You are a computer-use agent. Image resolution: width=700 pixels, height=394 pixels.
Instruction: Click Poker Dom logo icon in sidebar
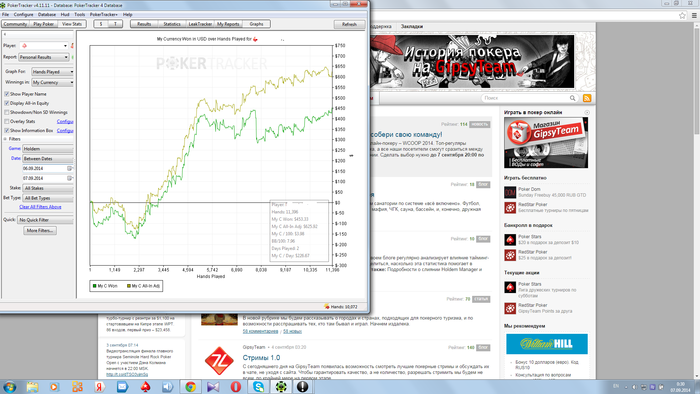coord(510,192)
